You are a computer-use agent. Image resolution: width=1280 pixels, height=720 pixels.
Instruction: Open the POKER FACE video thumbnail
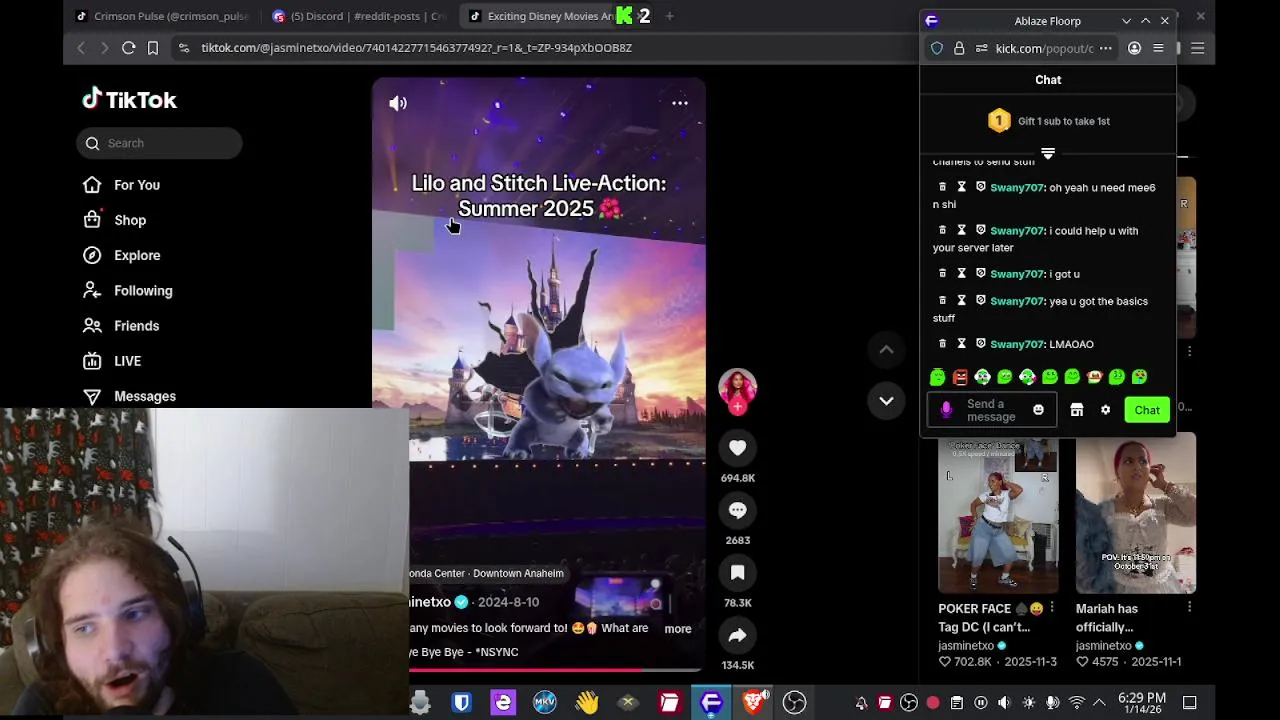click(x=998, y=515)
